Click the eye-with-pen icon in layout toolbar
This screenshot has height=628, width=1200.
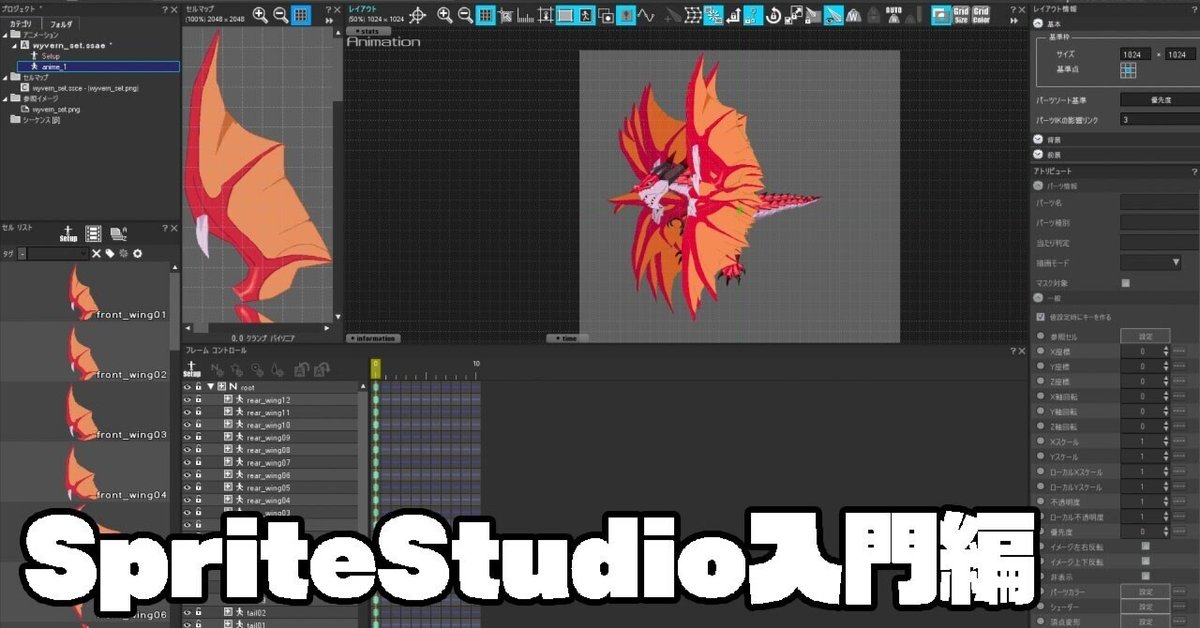coord(833,15)
